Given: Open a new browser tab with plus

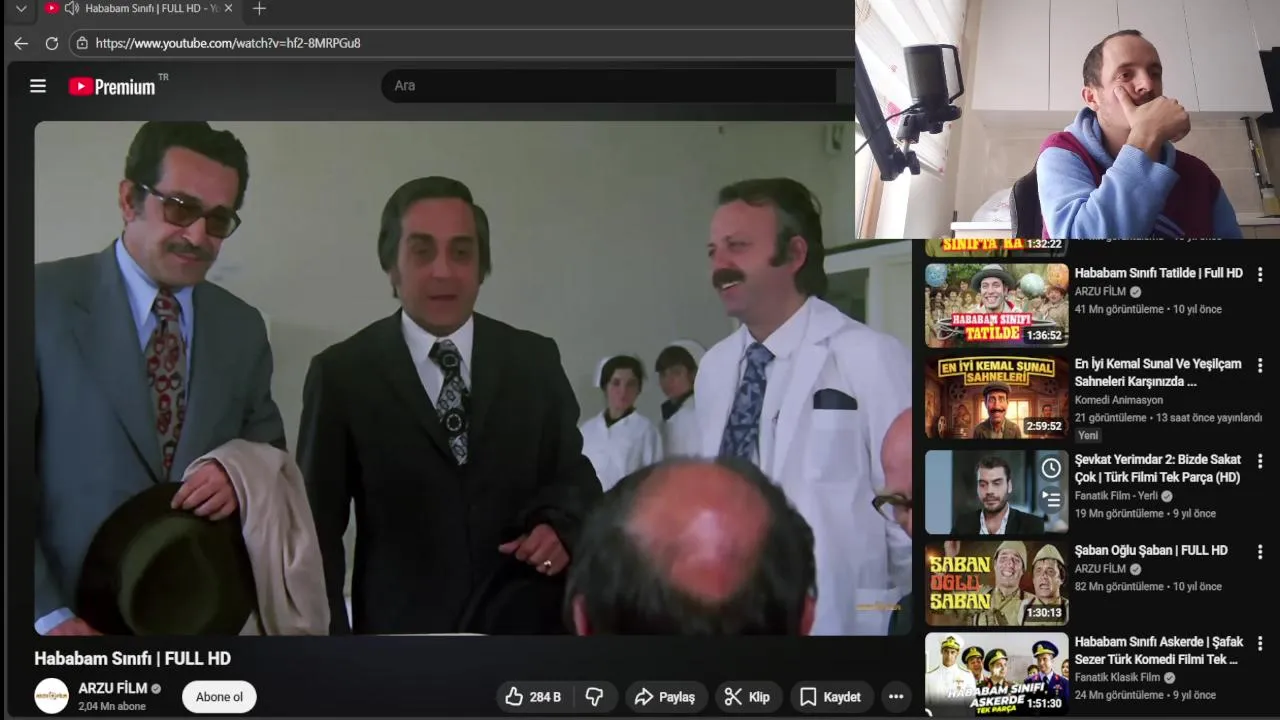Looking at the screenshot, I should coord(259,8).
